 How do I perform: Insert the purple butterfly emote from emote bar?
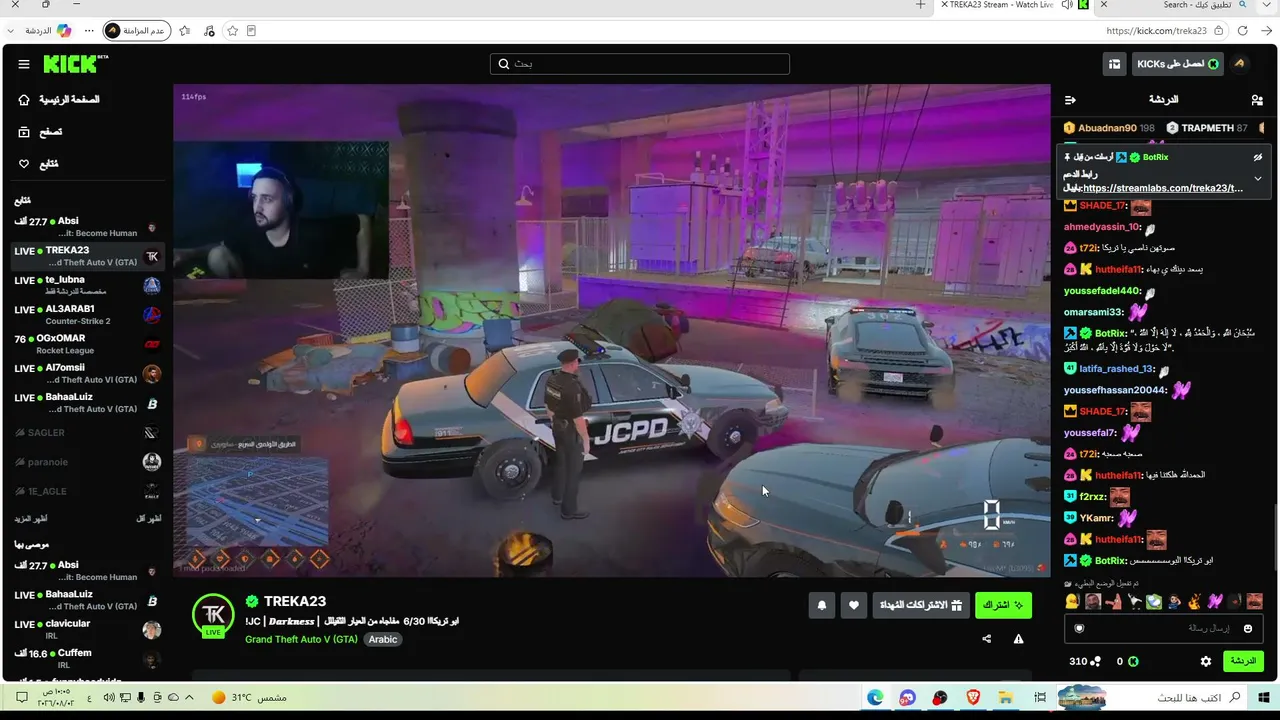(1215, 602)
